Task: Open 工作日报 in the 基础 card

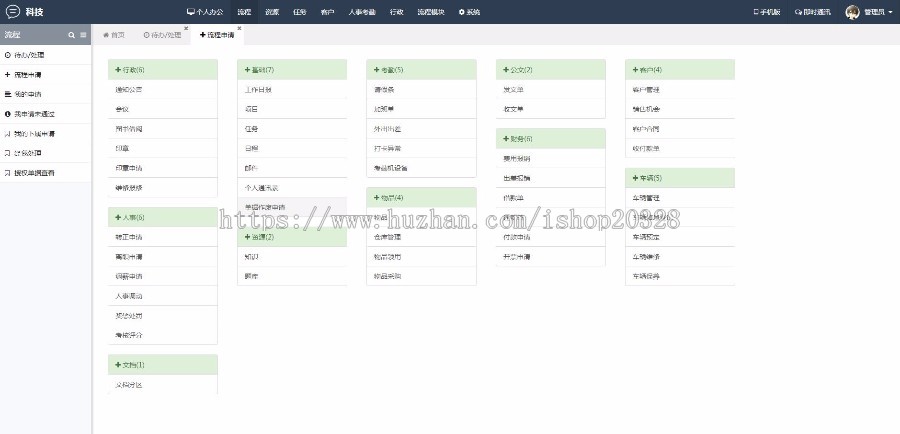Action: [x=292, y=90]
